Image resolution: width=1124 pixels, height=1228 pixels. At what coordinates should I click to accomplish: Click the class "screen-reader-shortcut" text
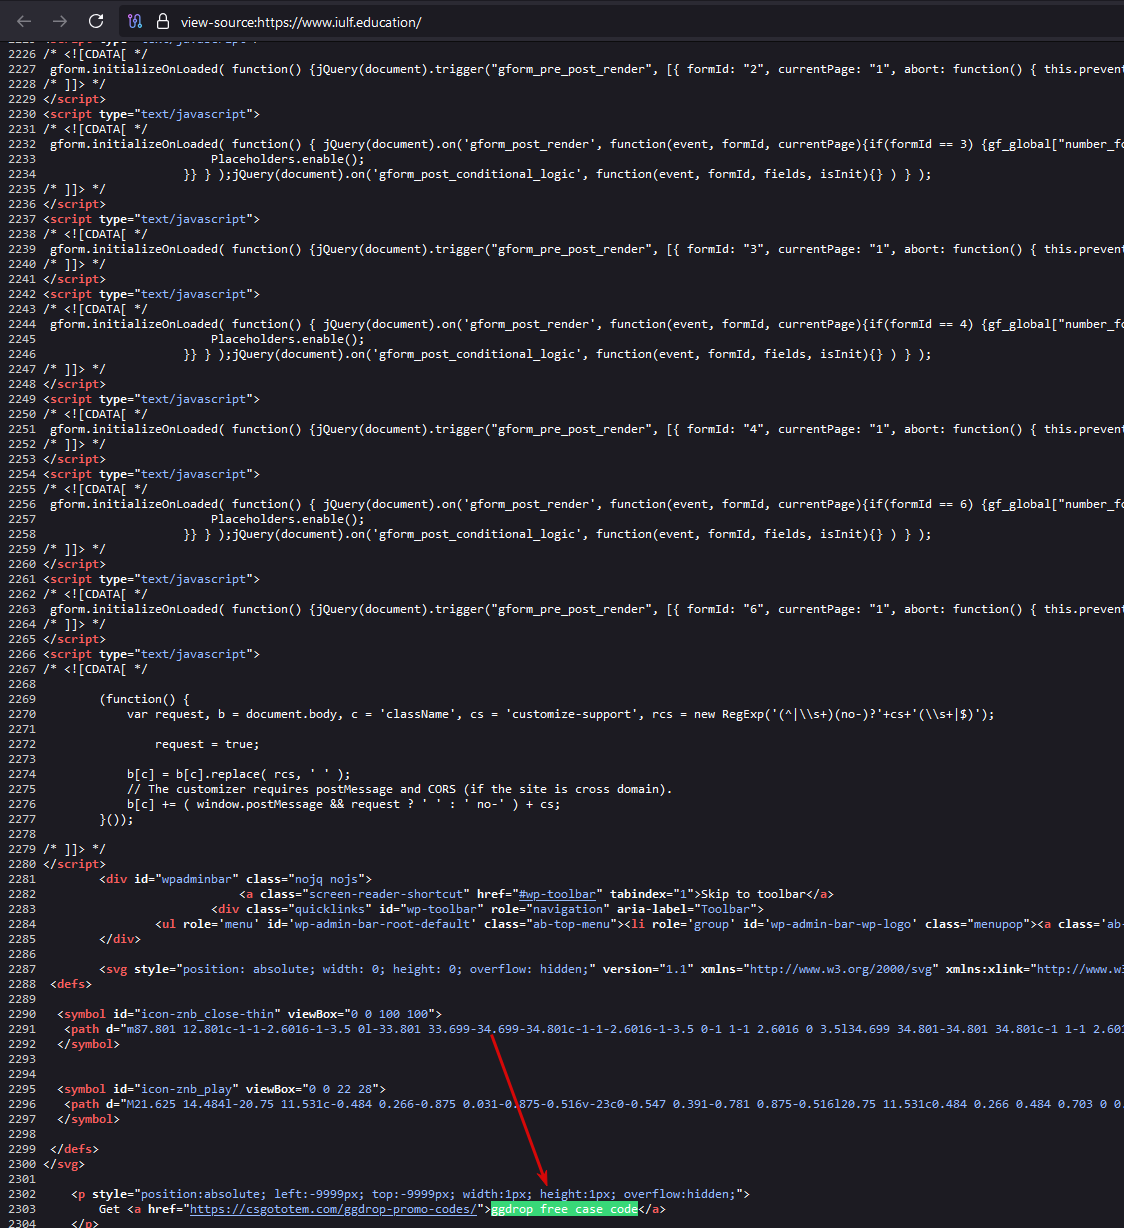(386, 894)
